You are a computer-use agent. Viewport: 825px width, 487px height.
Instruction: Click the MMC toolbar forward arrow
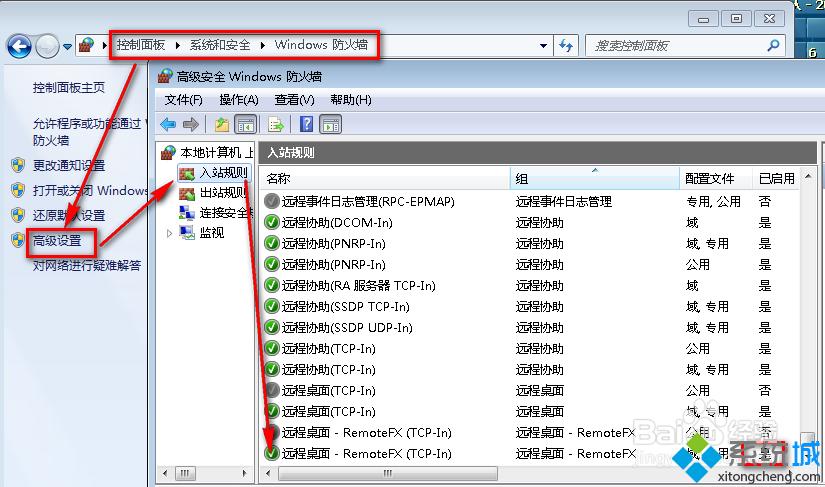190,125
